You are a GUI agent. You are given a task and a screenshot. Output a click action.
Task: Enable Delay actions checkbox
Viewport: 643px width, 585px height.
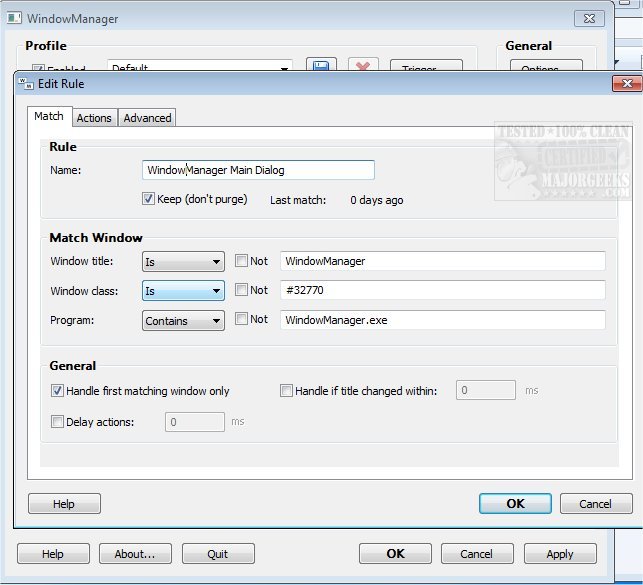pyautogui.click(x=57, y=421)
